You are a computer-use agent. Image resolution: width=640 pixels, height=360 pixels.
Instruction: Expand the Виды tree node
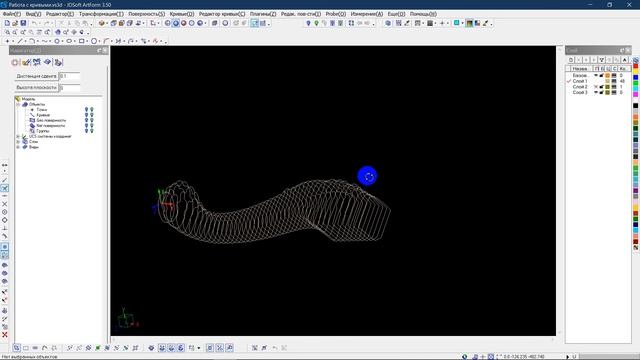tap(18, 147)
